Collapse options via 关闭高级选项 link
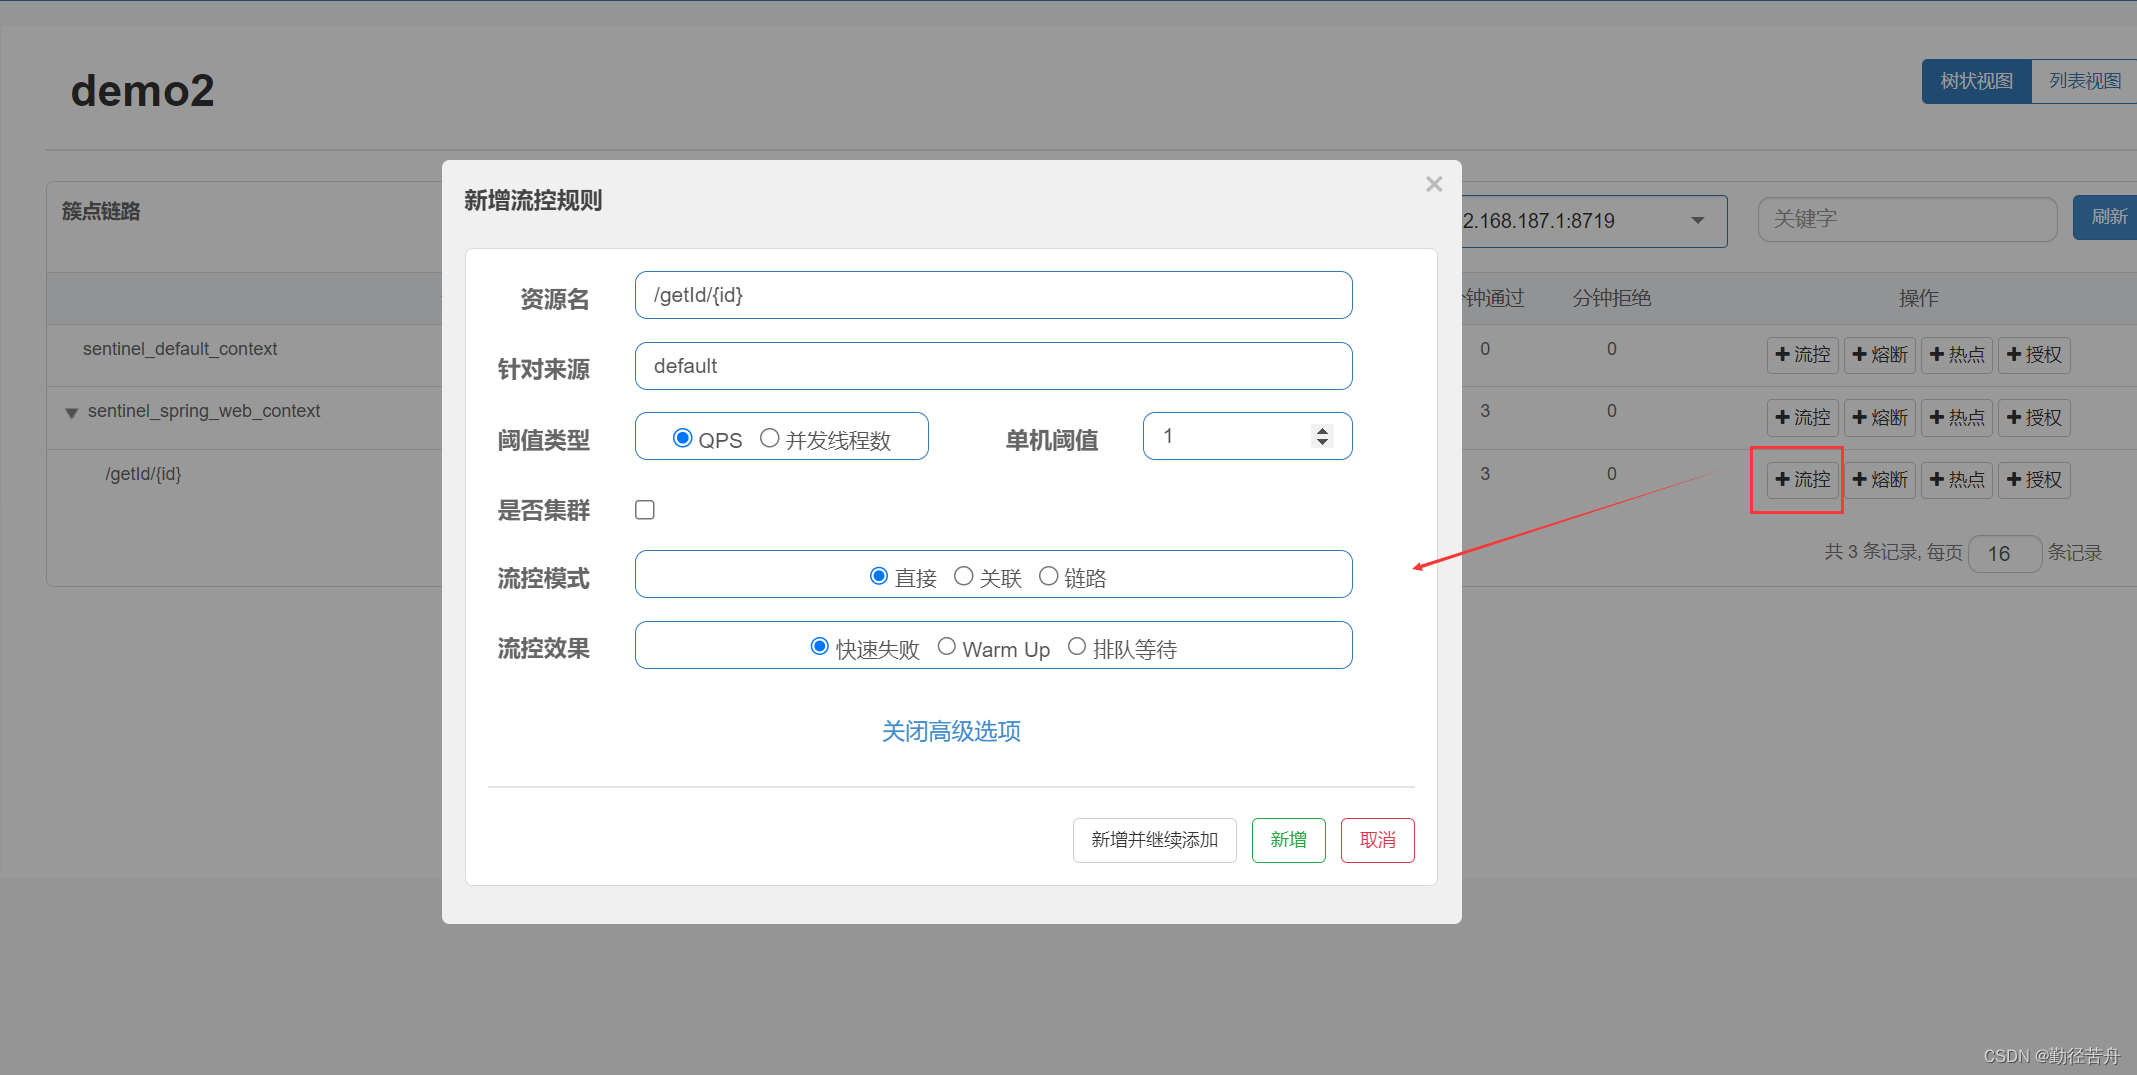The width and height of the screenshot is (2137, 1075). tap(951, 731)
